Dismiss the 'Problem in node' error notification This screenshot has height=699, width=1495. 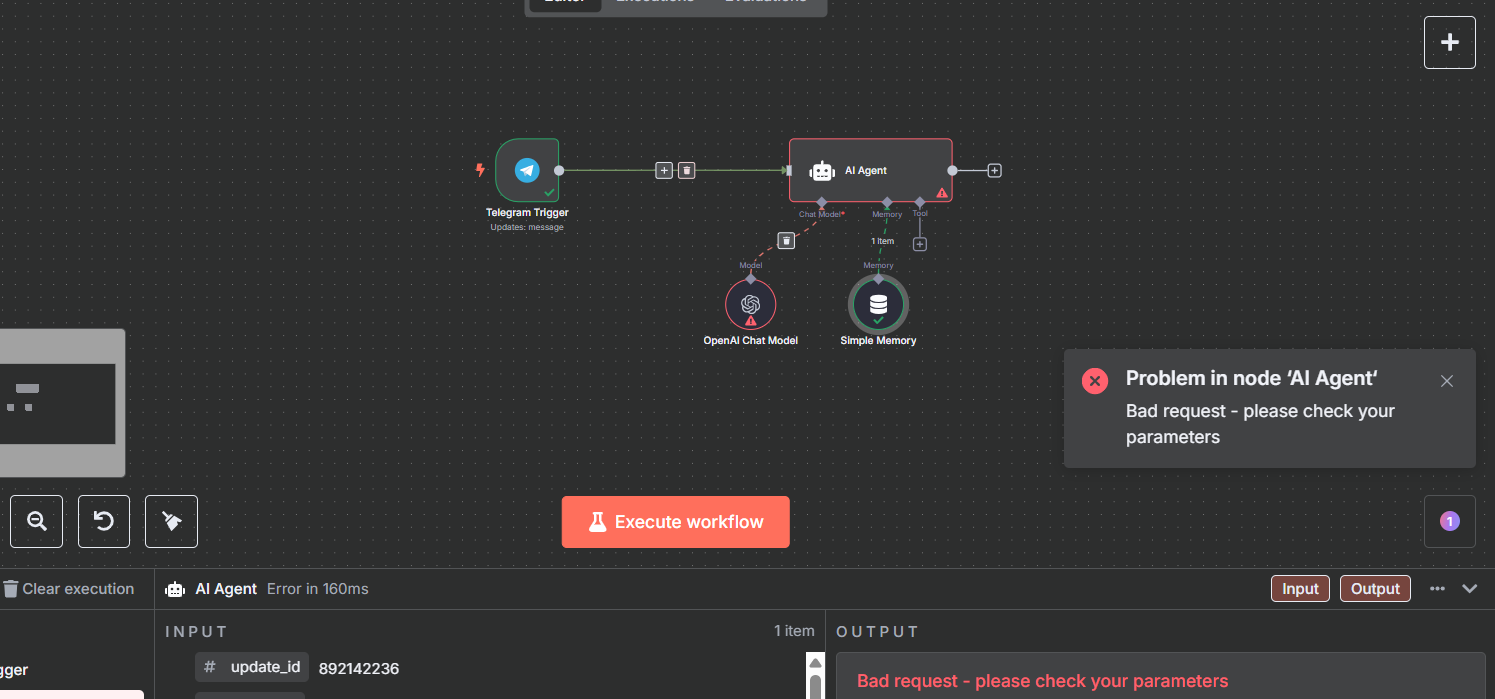[x=1447, y=381]
